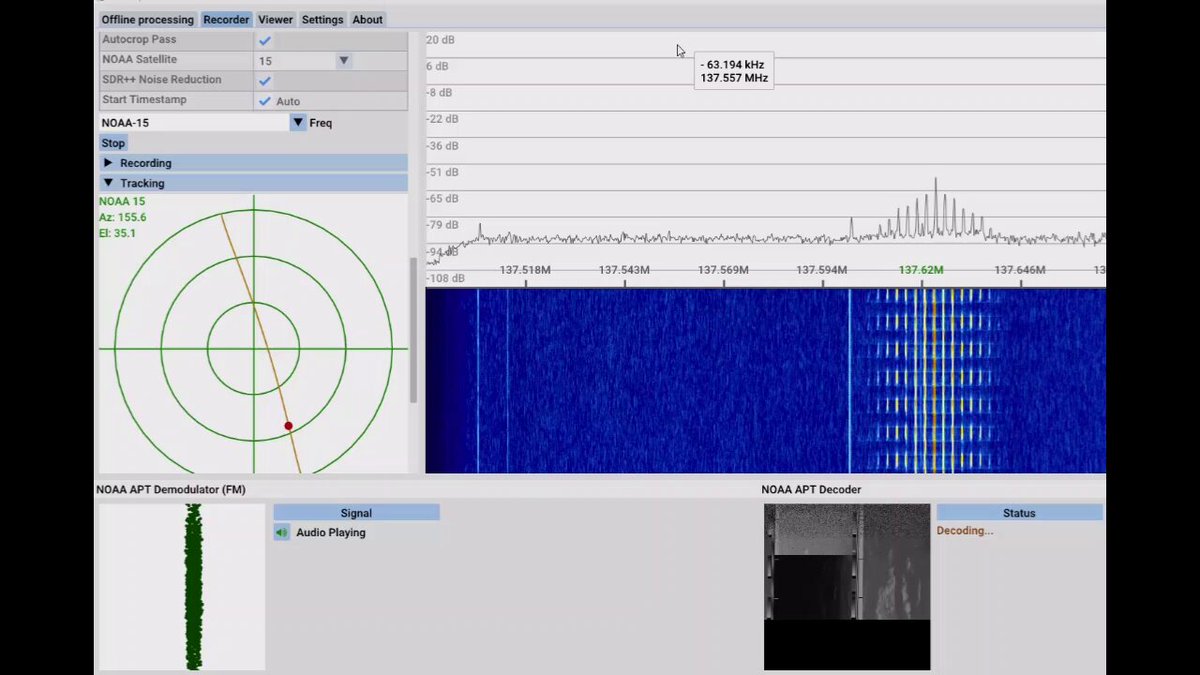Open the NOAA-15 frequency preset dropdown arrow
This screenshot has height=675, width=1200.
(298, 123)
